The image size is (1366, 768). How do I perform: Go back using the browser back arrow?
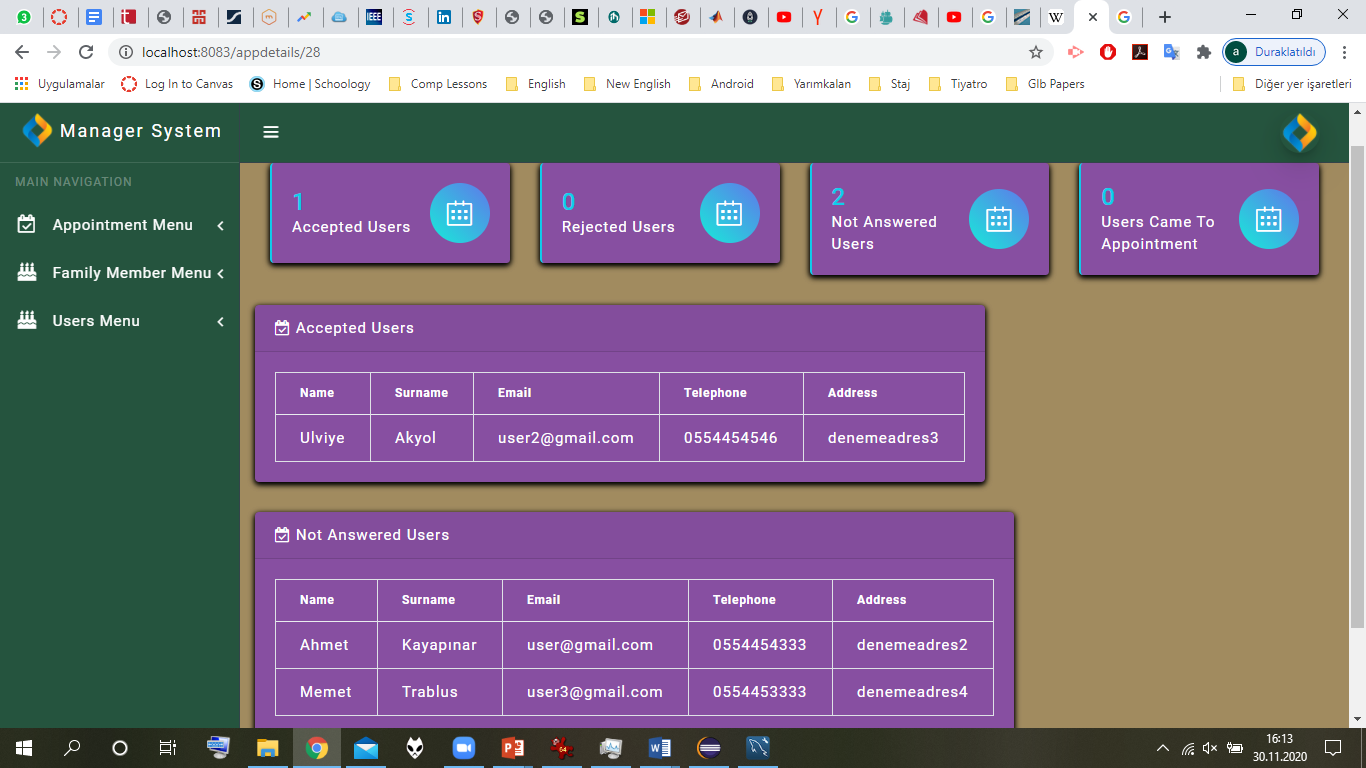tap(22, 52)
